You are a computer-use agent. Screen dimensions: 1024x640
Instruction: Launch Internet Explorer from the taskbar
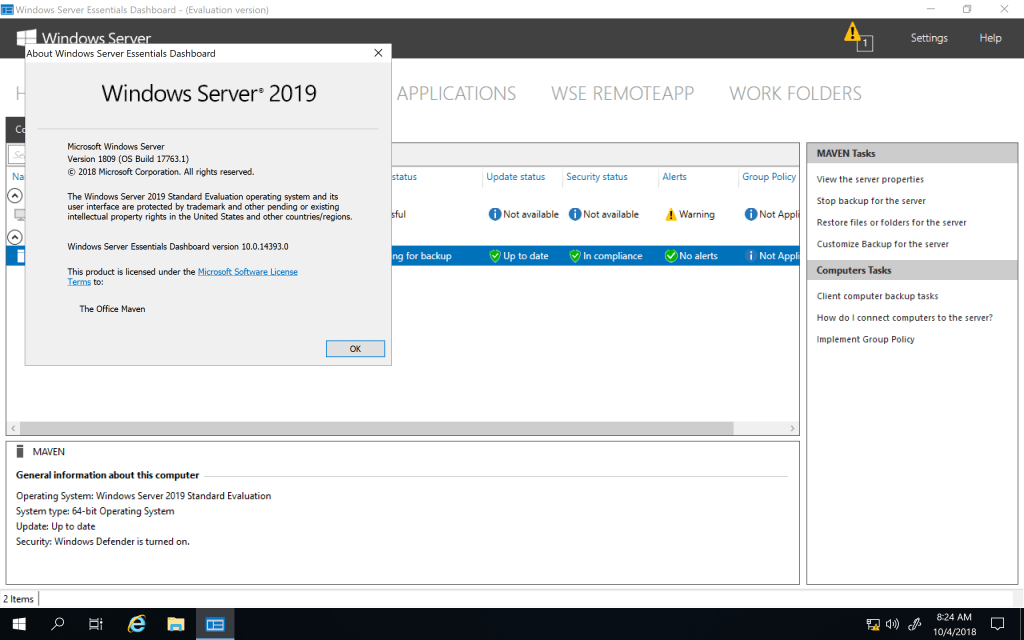(x=137, y=624)
